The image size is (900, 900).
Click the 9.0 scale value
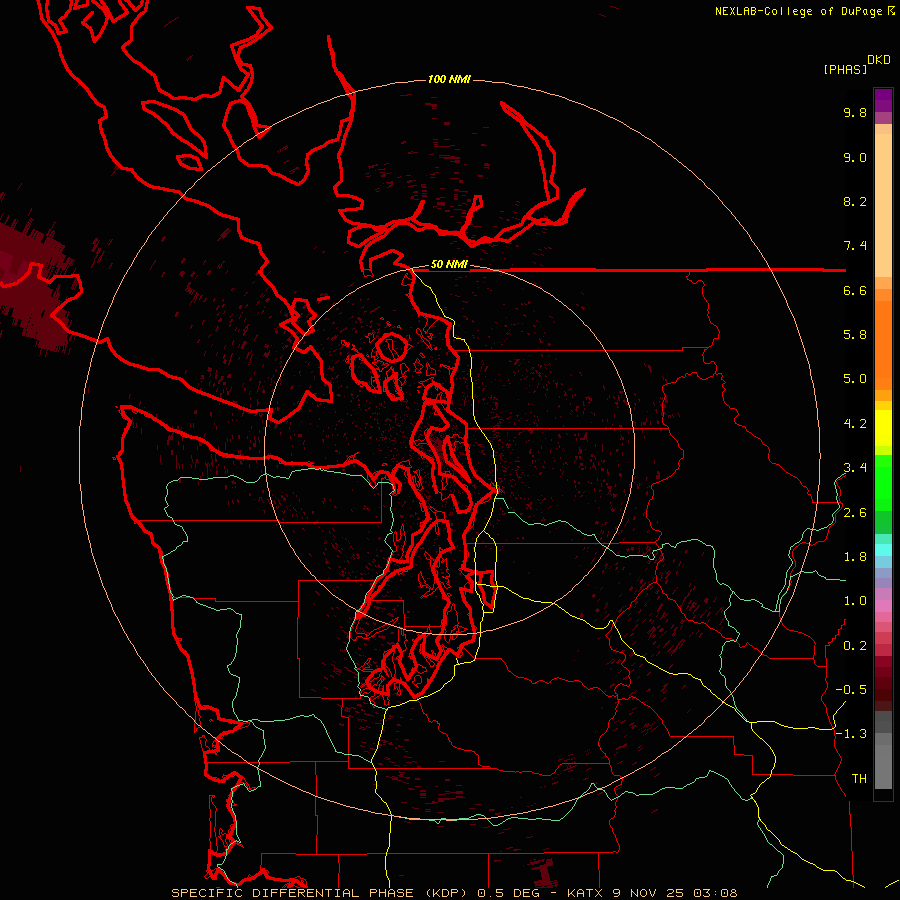tap(855, 157)
